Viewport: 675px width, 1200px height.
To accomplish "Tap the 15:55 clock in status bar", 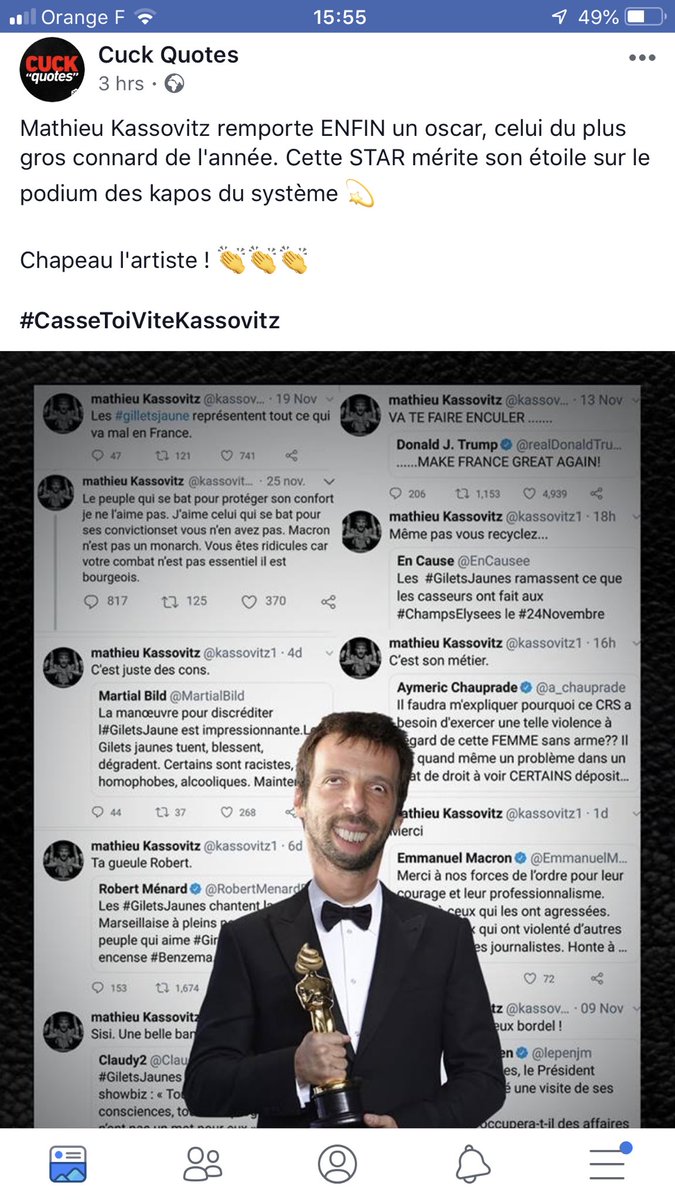I will (x=337, y=17).
